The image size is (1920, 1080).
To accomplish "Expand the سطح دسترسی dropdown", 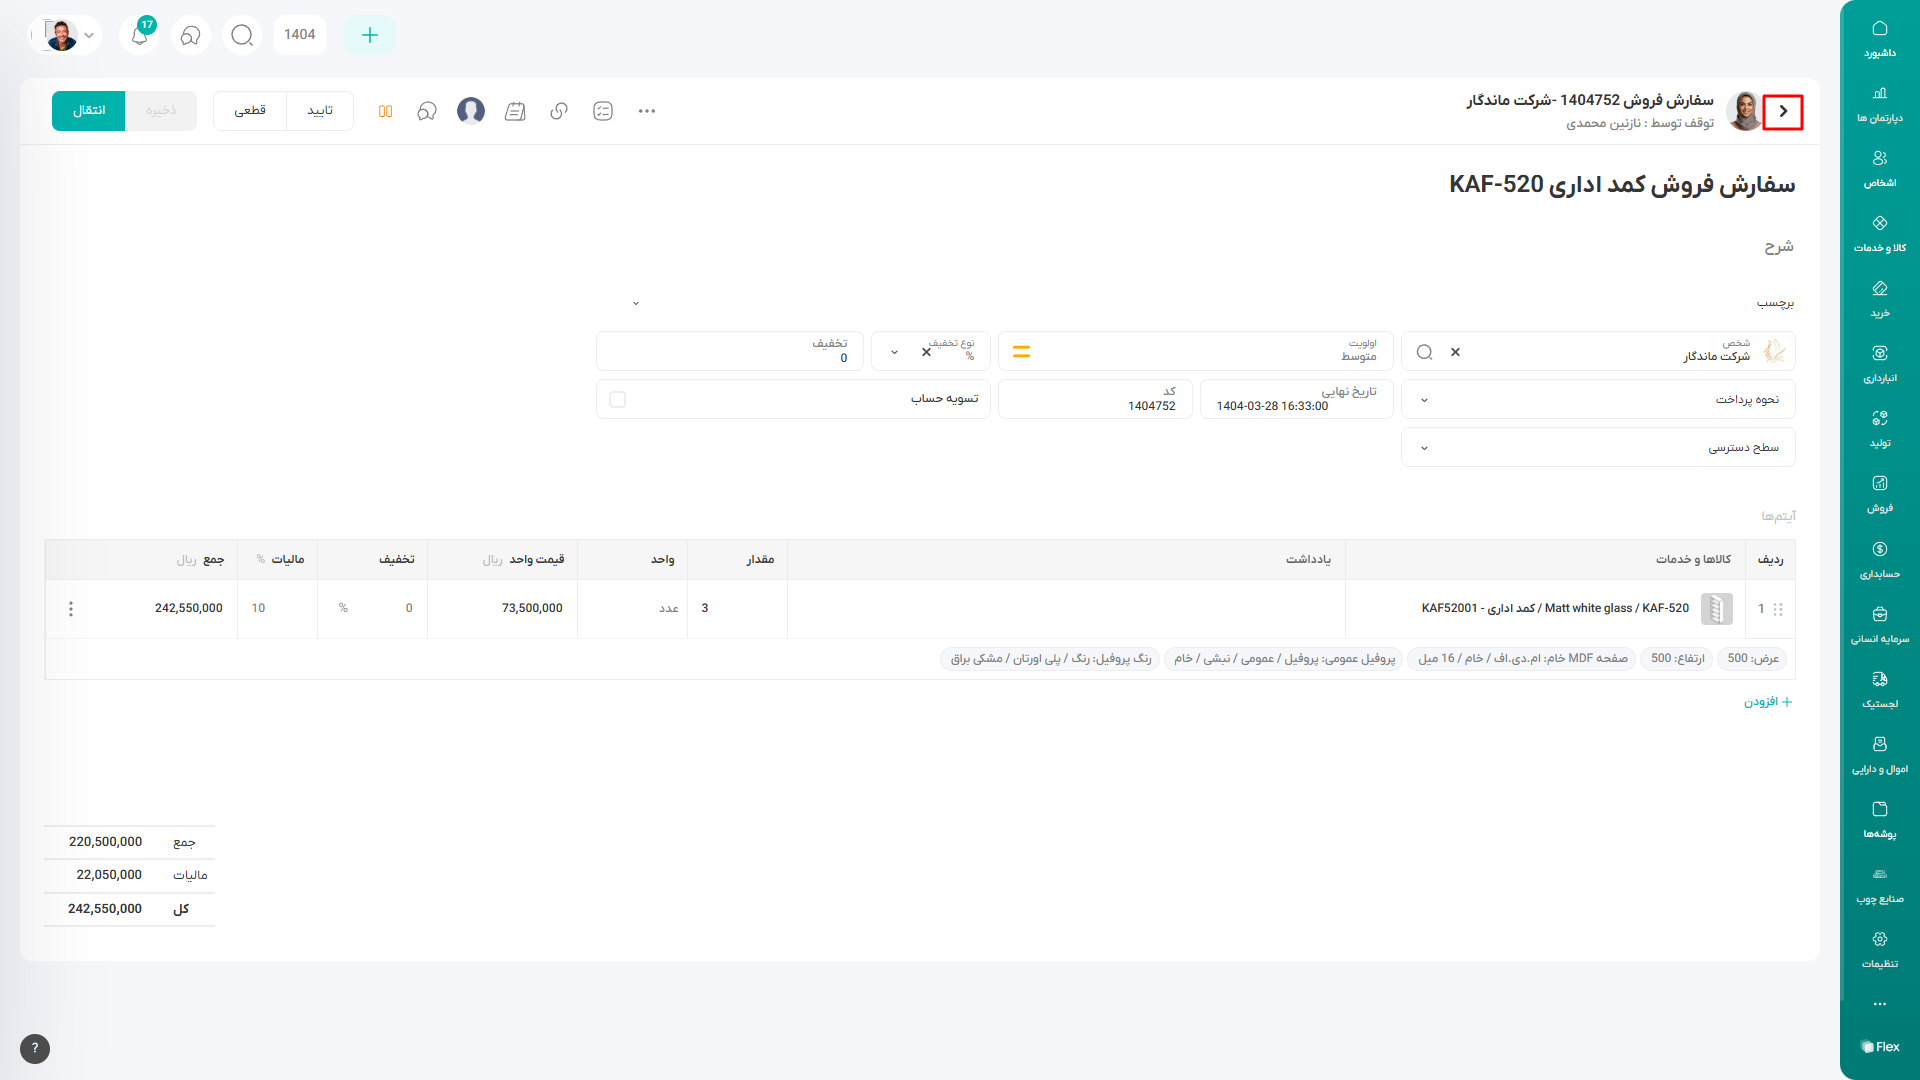I will [1425, 448].
